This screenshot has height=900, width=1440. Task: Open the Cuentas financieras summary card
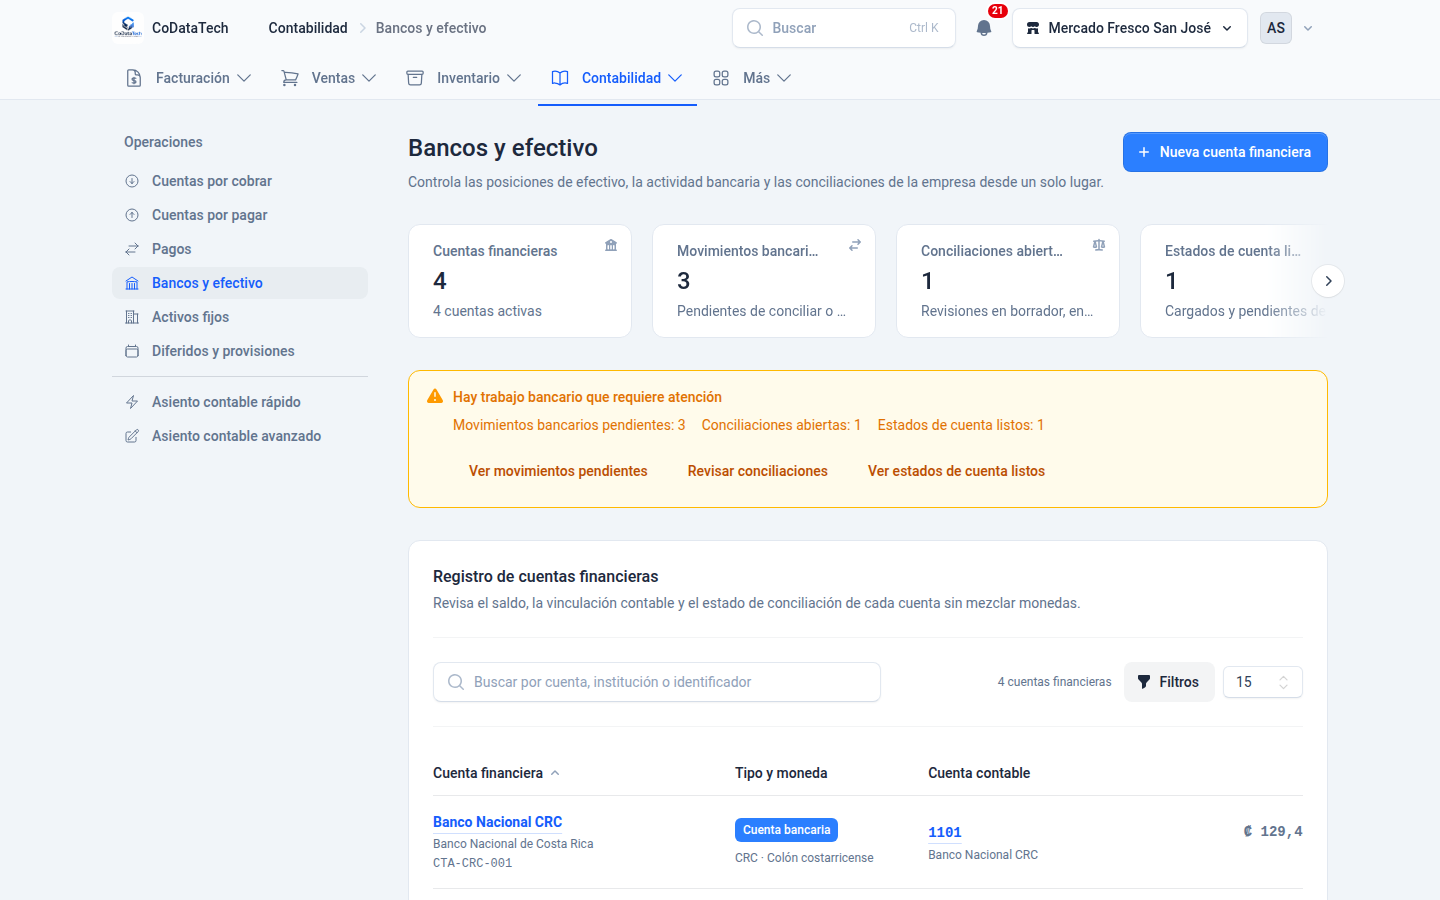coord(520,281)
